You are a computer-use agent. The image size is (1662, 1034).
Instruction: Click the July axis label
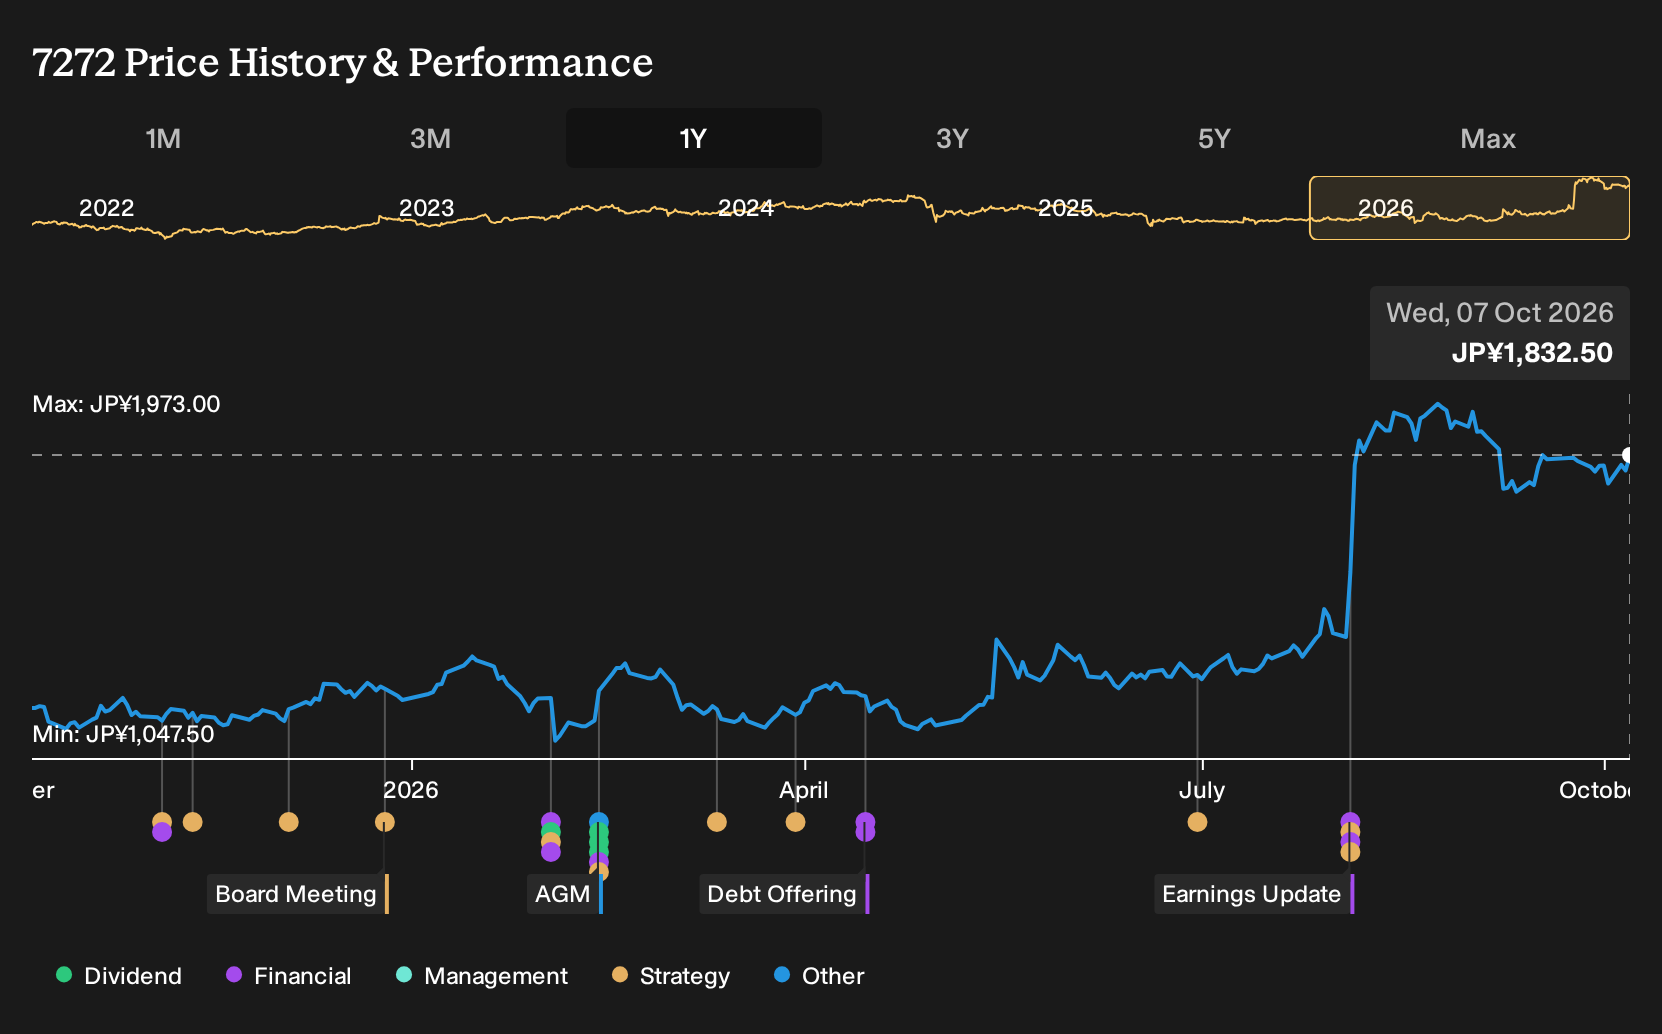[1202, 790]
